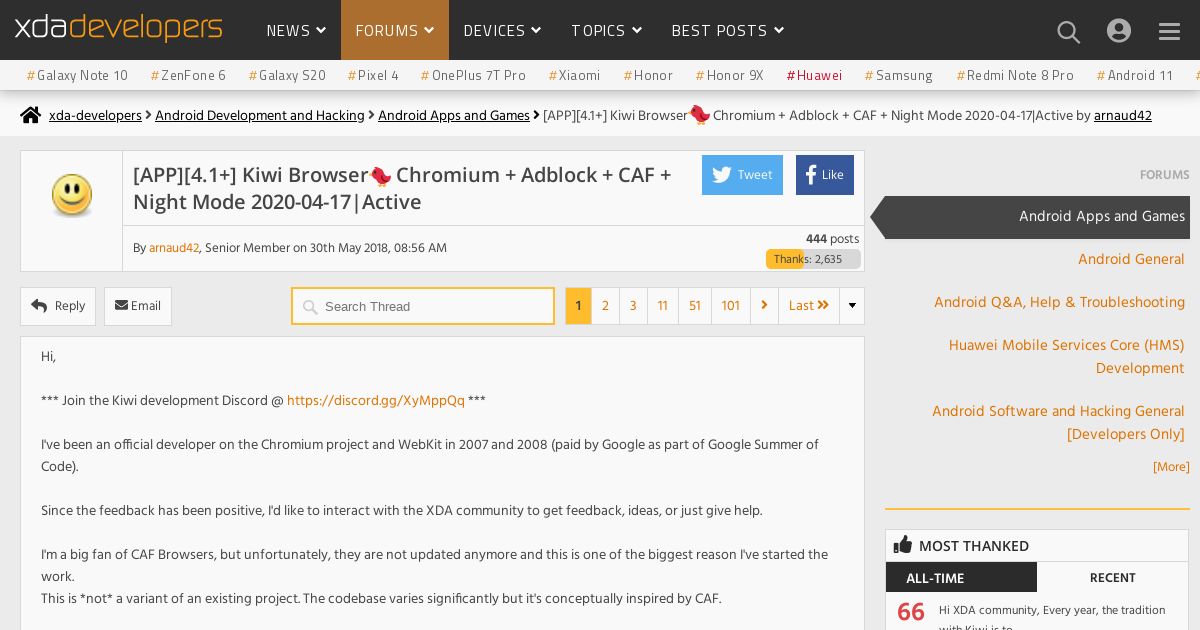Select the #Android 11 tag
Screen dimensions: 1200x630
click(x=1134, y=75)
